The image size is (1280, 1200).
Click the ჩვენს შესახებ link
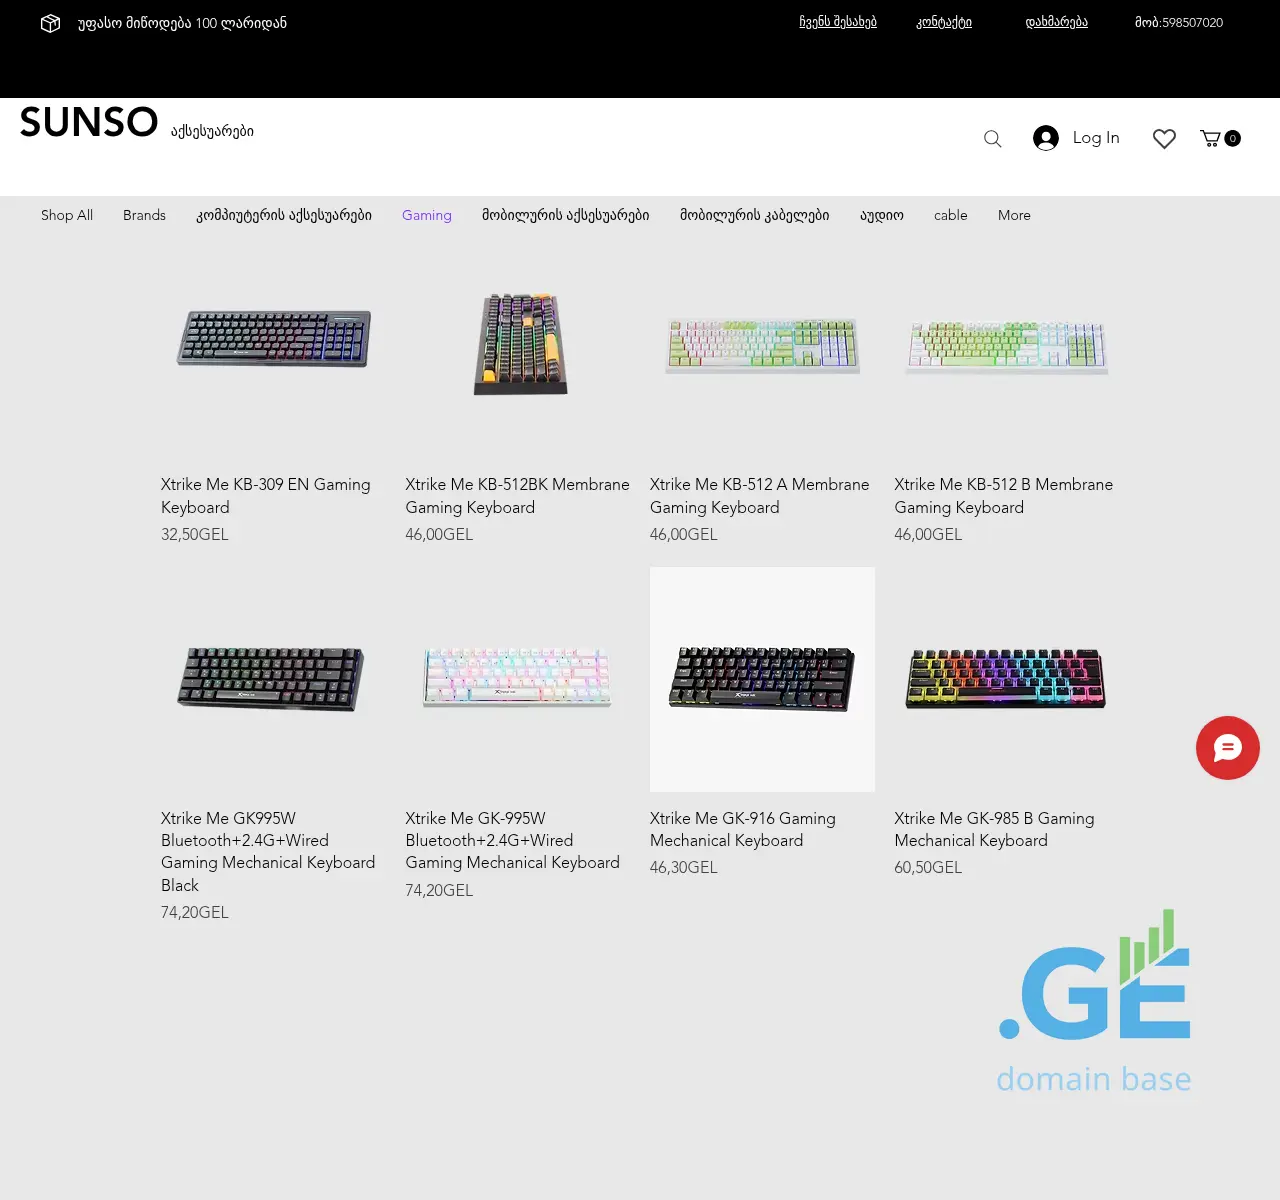[837, 22]
